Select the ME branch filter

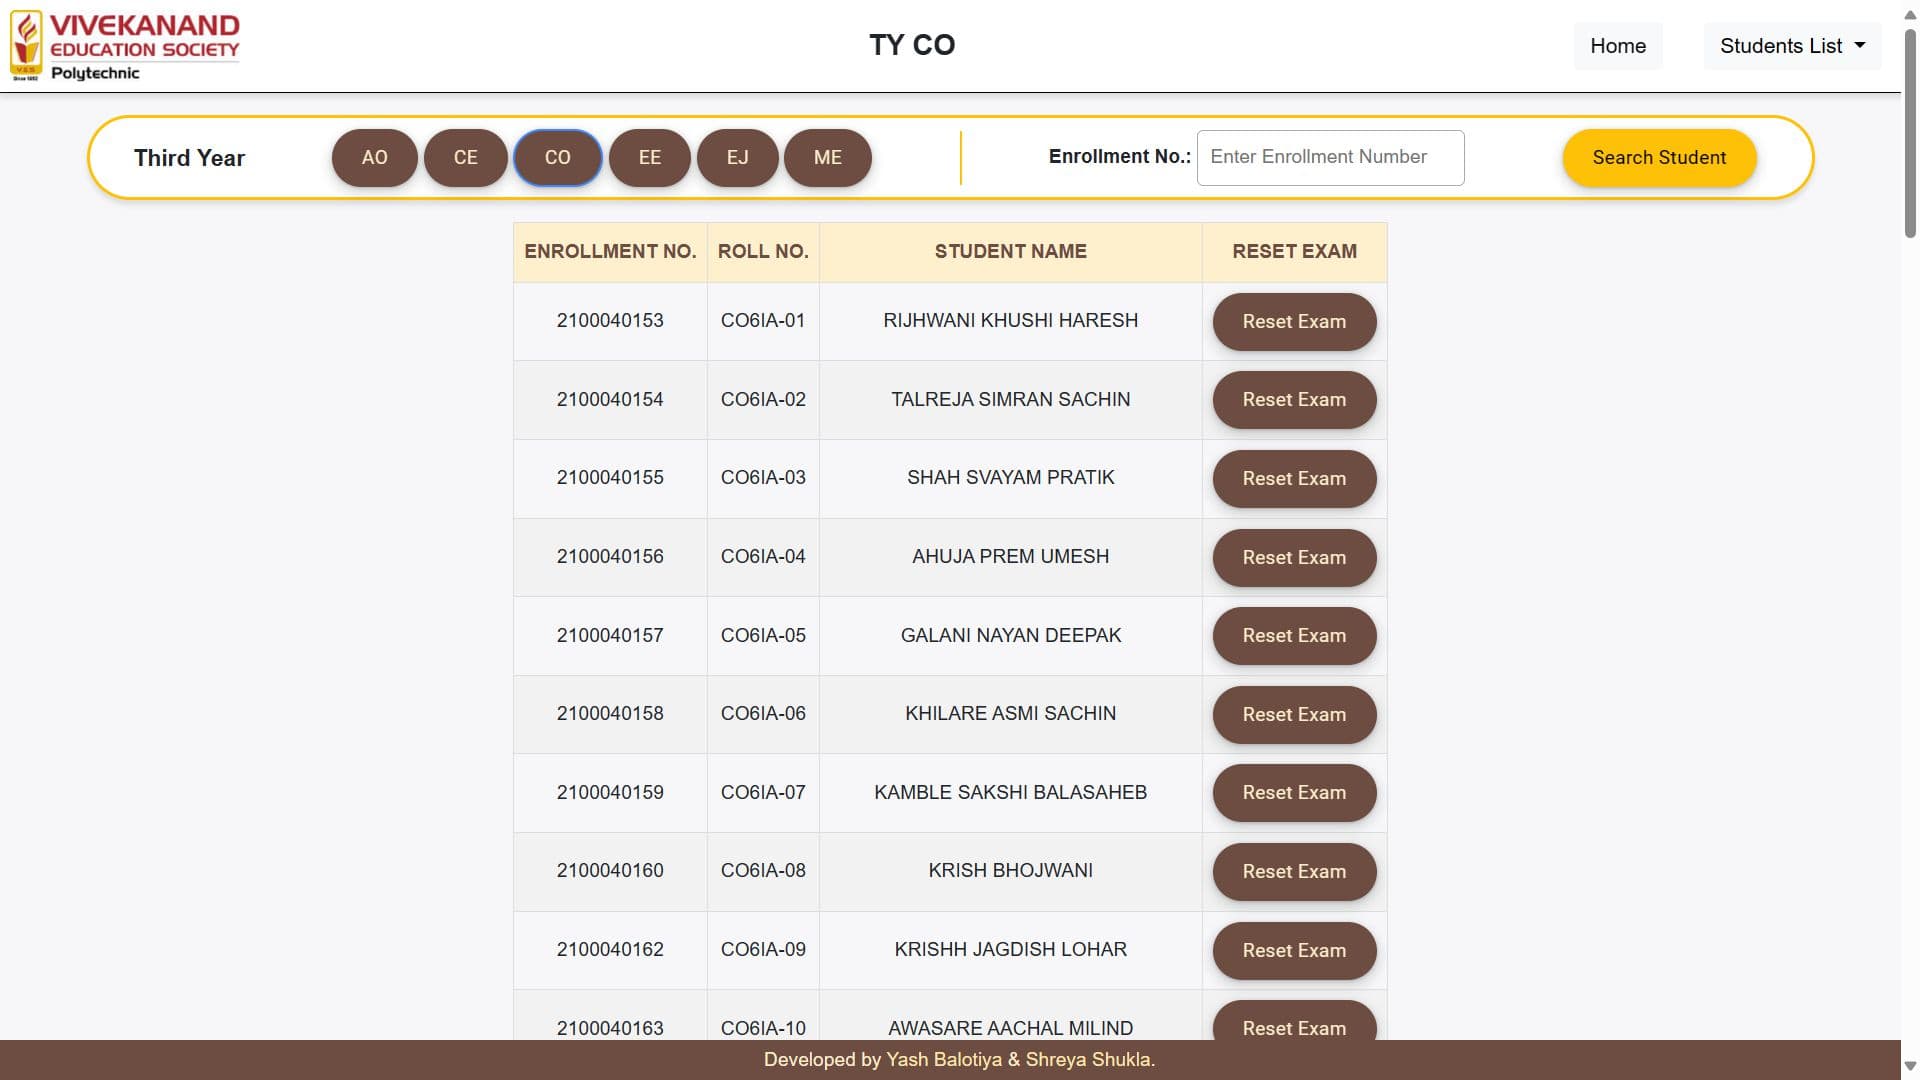tap(827, 157)
